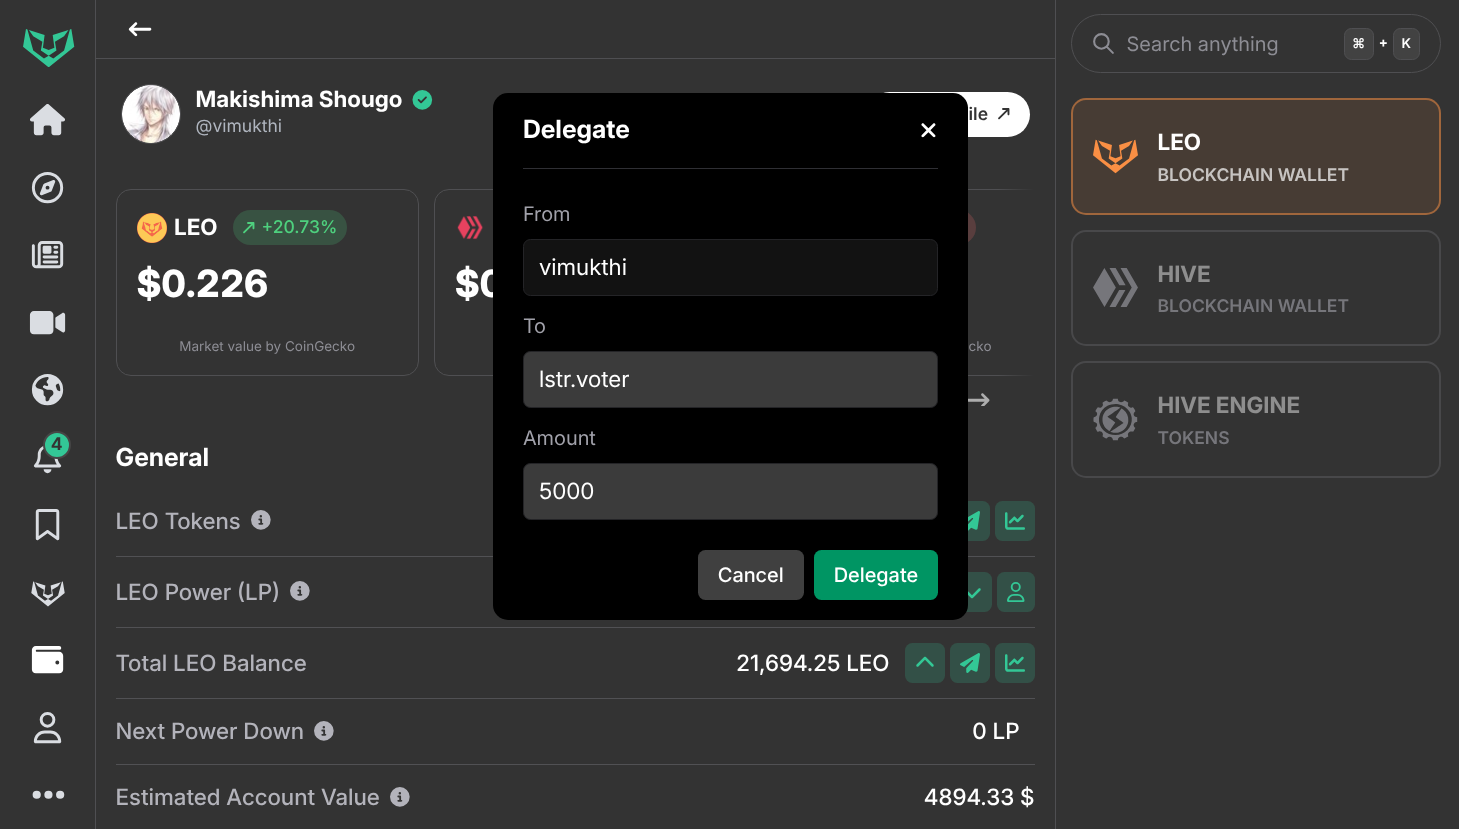Click the LEO price card $0.226

pos(267,283)
